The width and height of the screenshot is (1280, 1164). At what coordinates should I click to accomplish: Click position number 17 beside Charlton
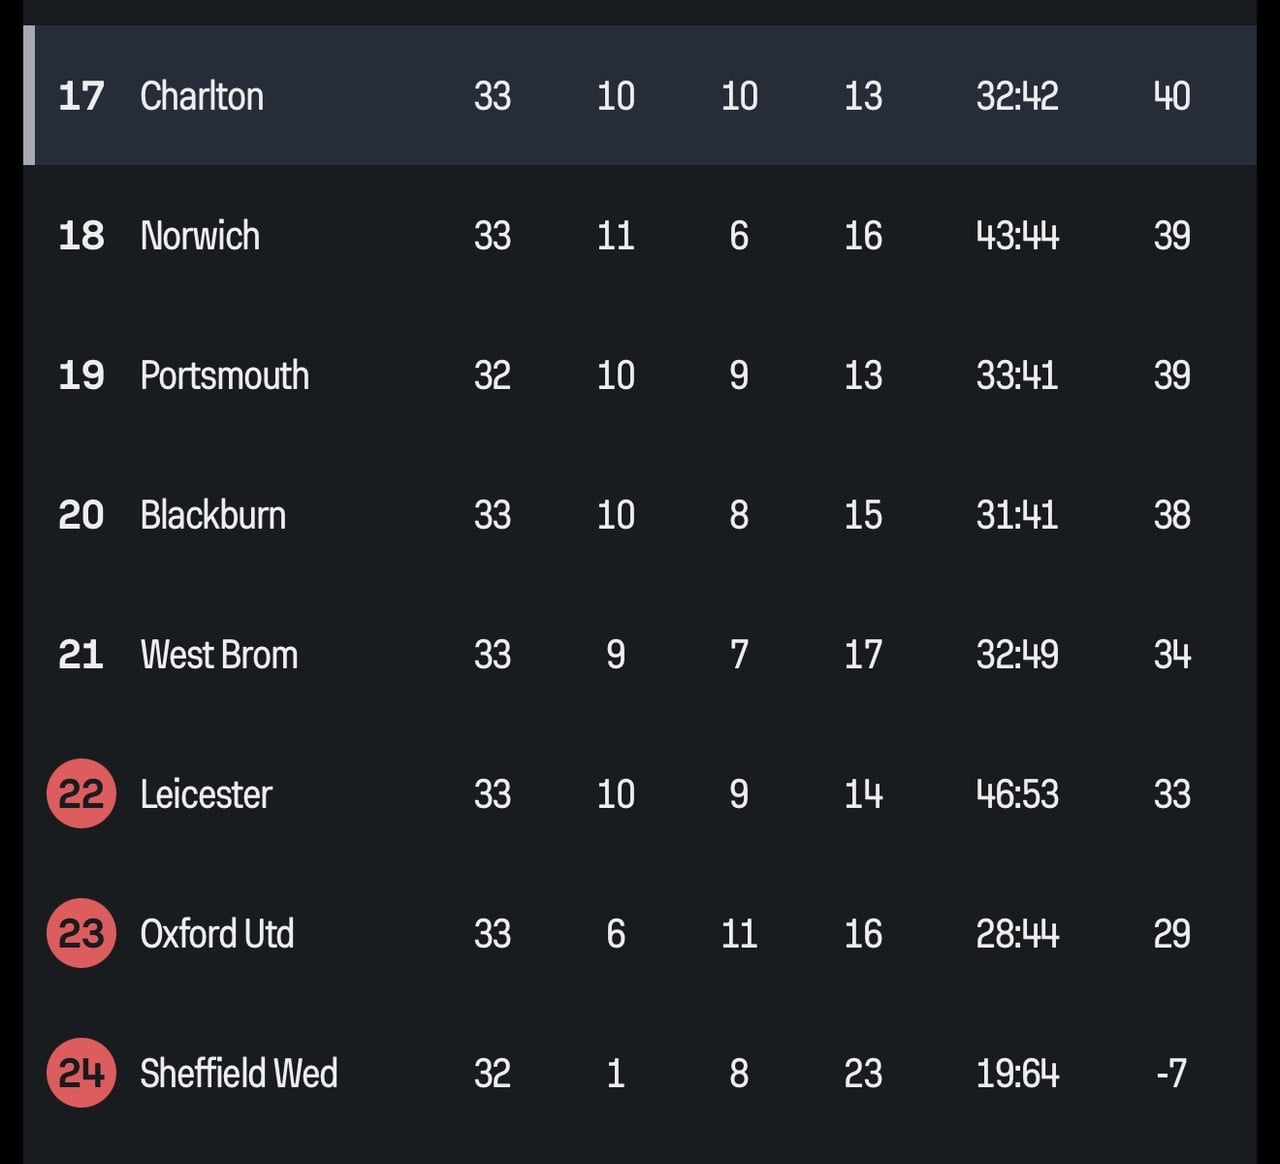coord(81,96)
